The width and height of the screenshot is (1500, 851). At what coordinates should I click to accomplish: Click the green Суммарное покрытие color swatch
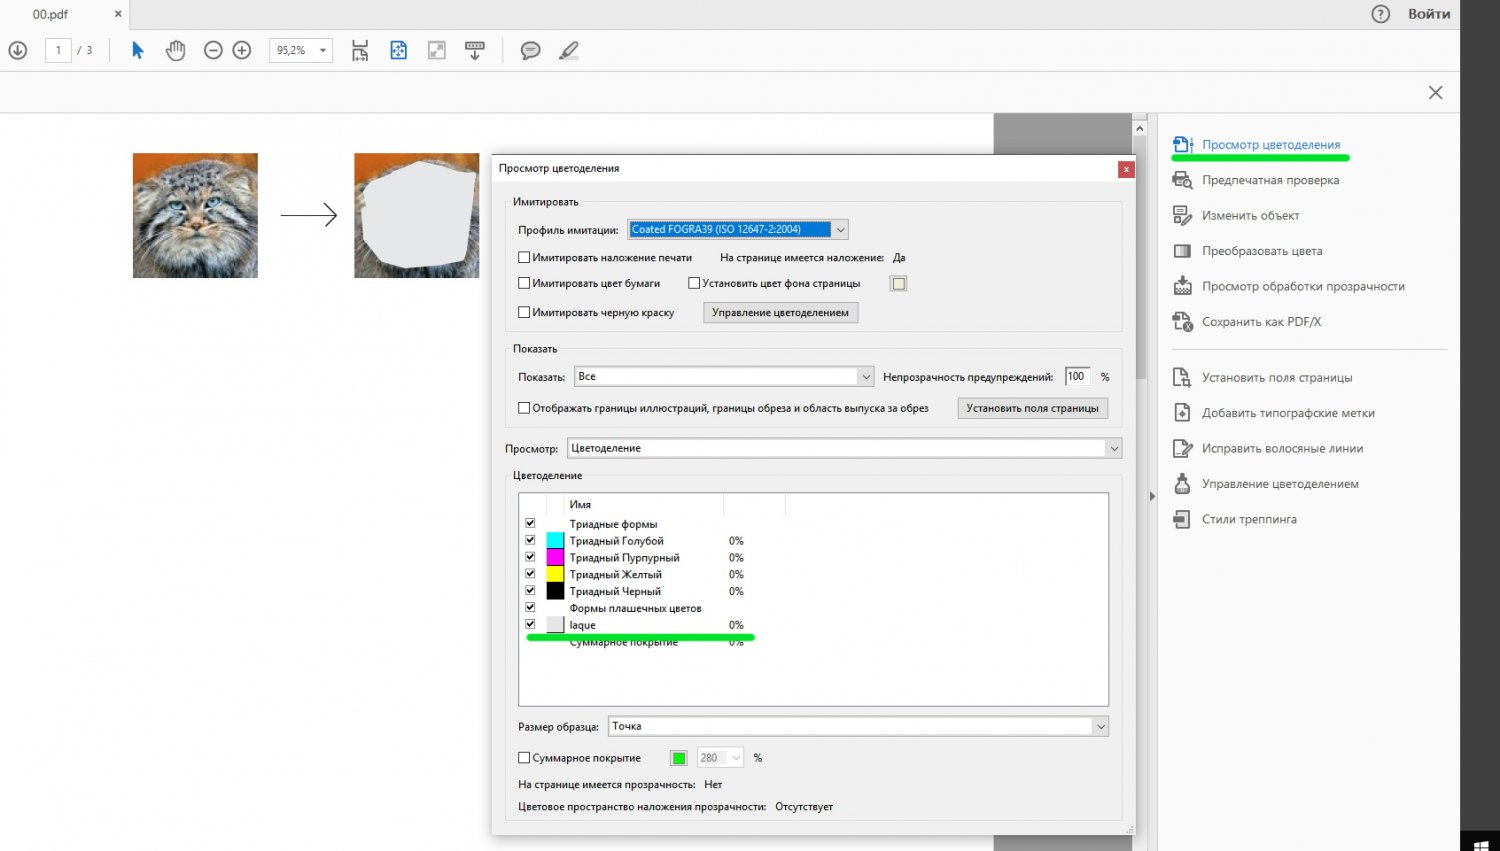679,758
